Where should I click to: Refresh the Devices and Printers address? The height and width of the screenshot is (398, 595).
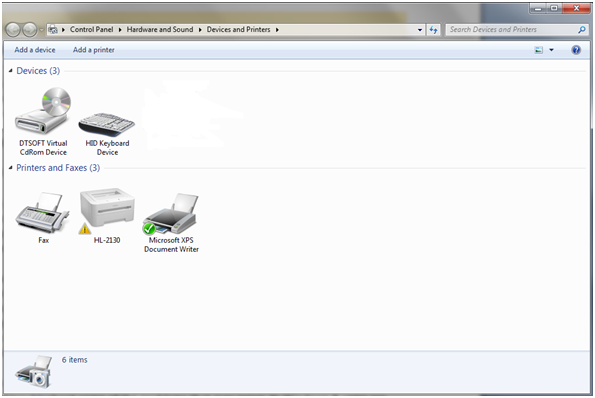[433, 29]
